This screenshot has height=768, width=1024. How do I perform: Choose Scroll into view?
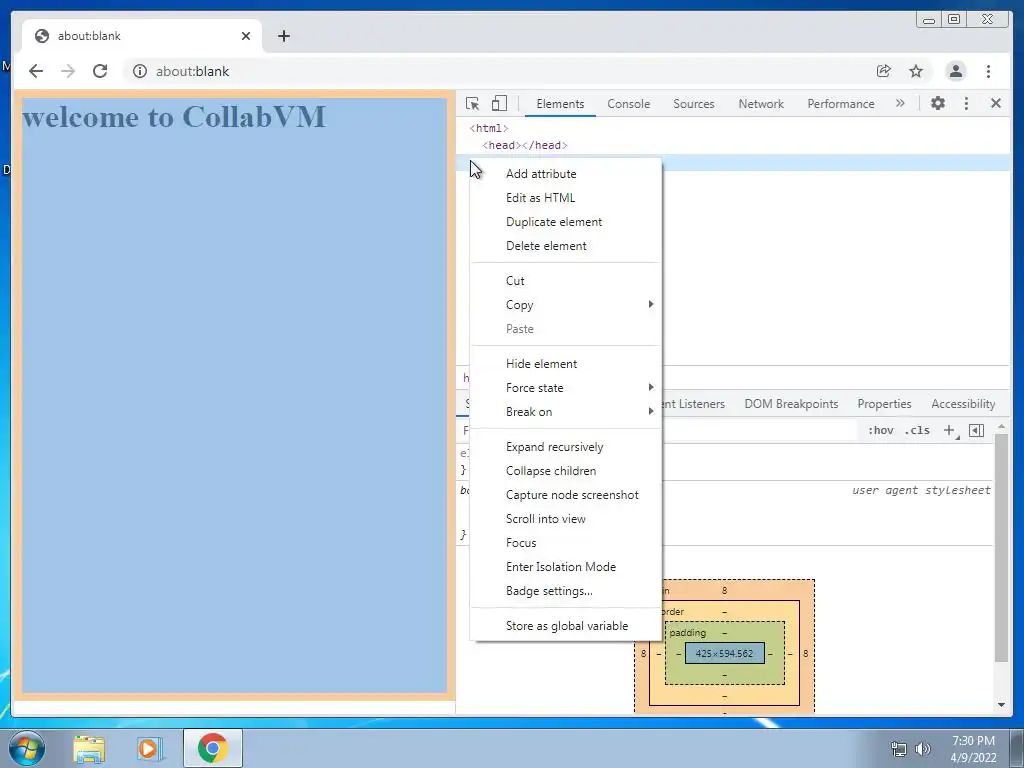[x=566, y=519]
